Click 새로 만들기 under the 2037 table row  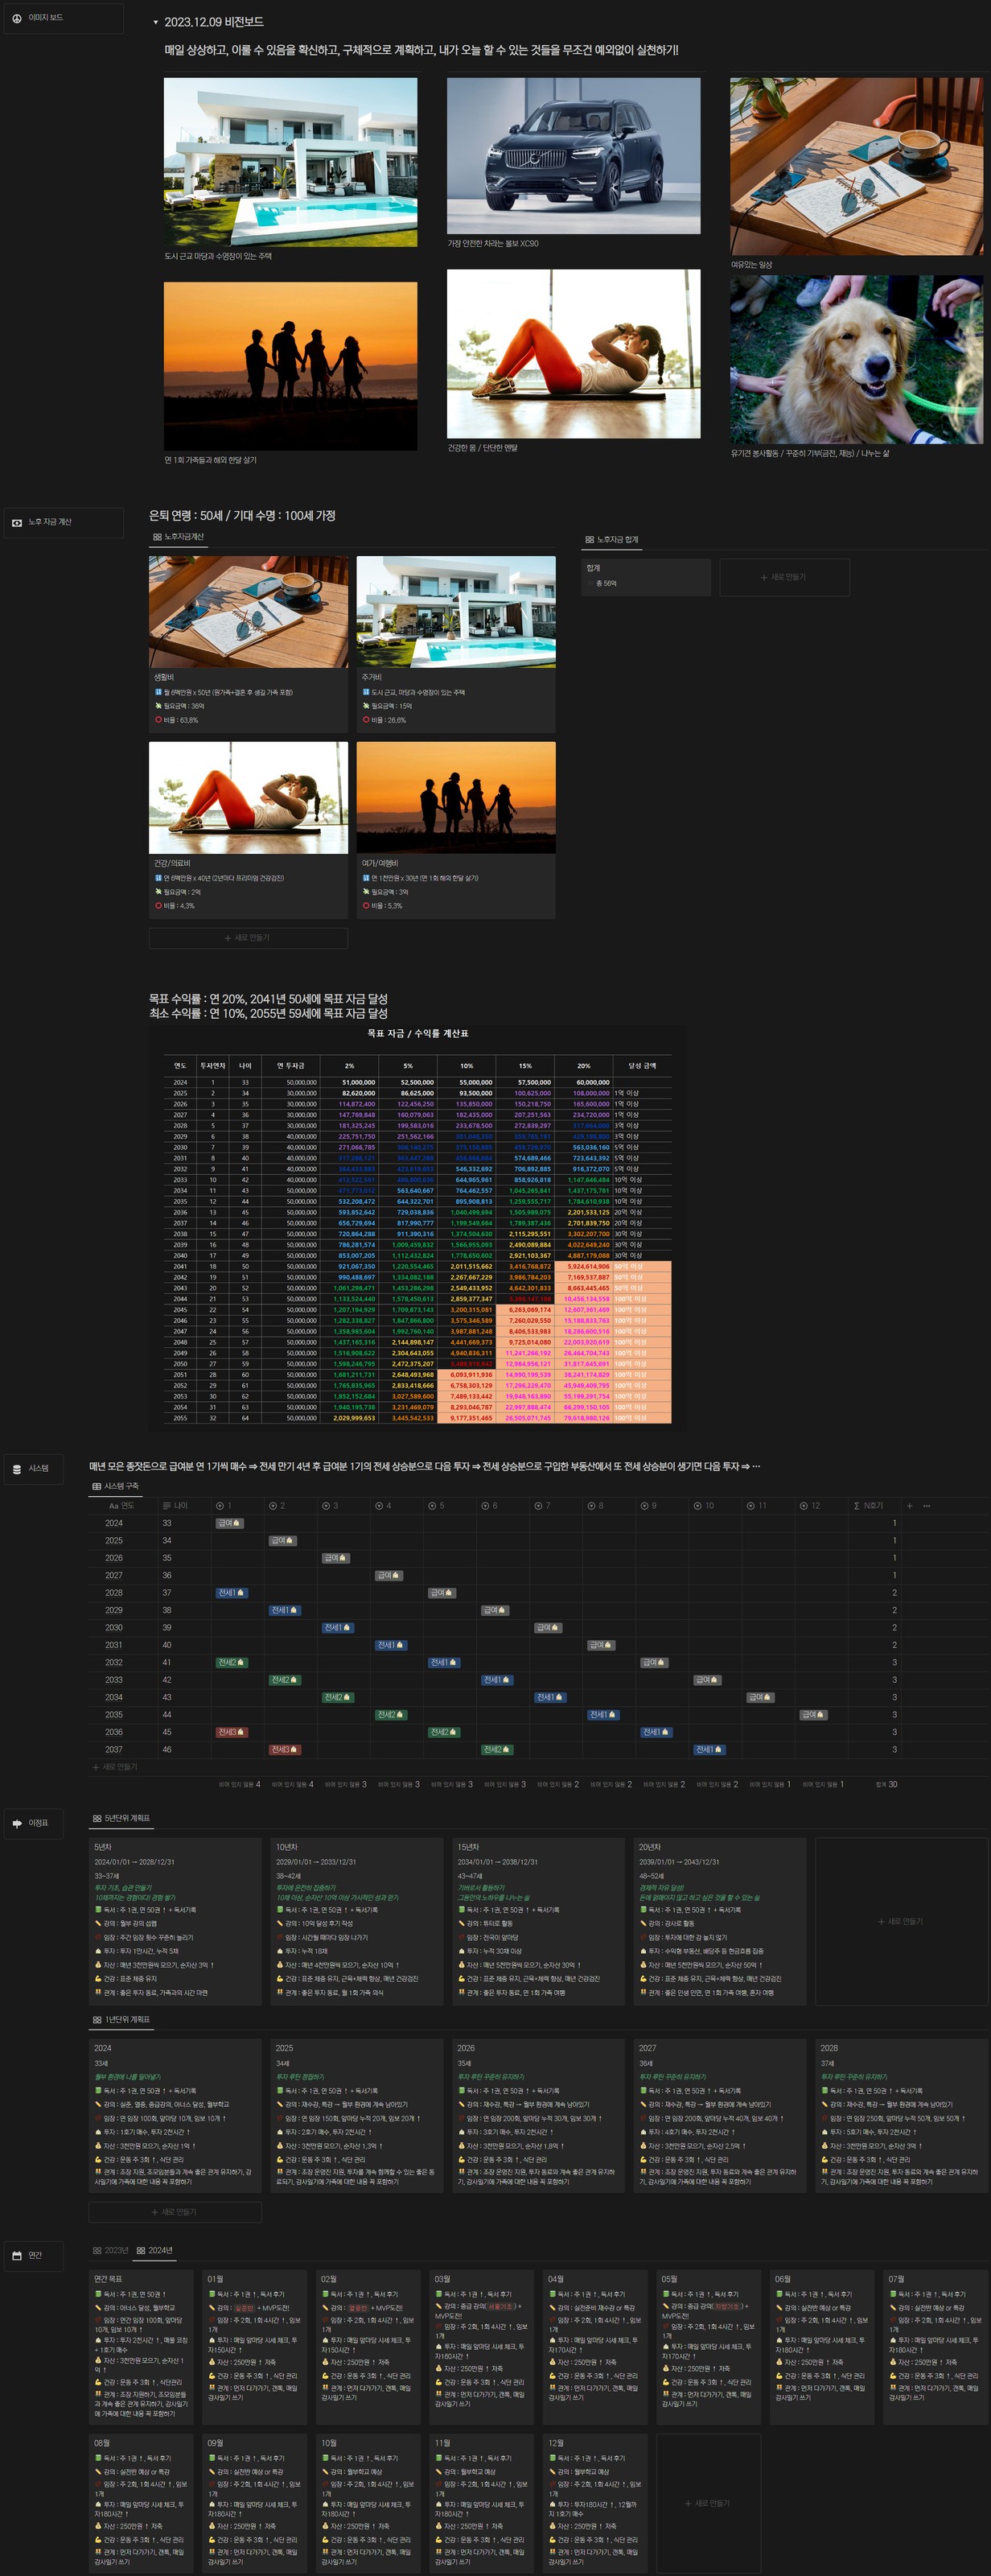(116, 1767)
